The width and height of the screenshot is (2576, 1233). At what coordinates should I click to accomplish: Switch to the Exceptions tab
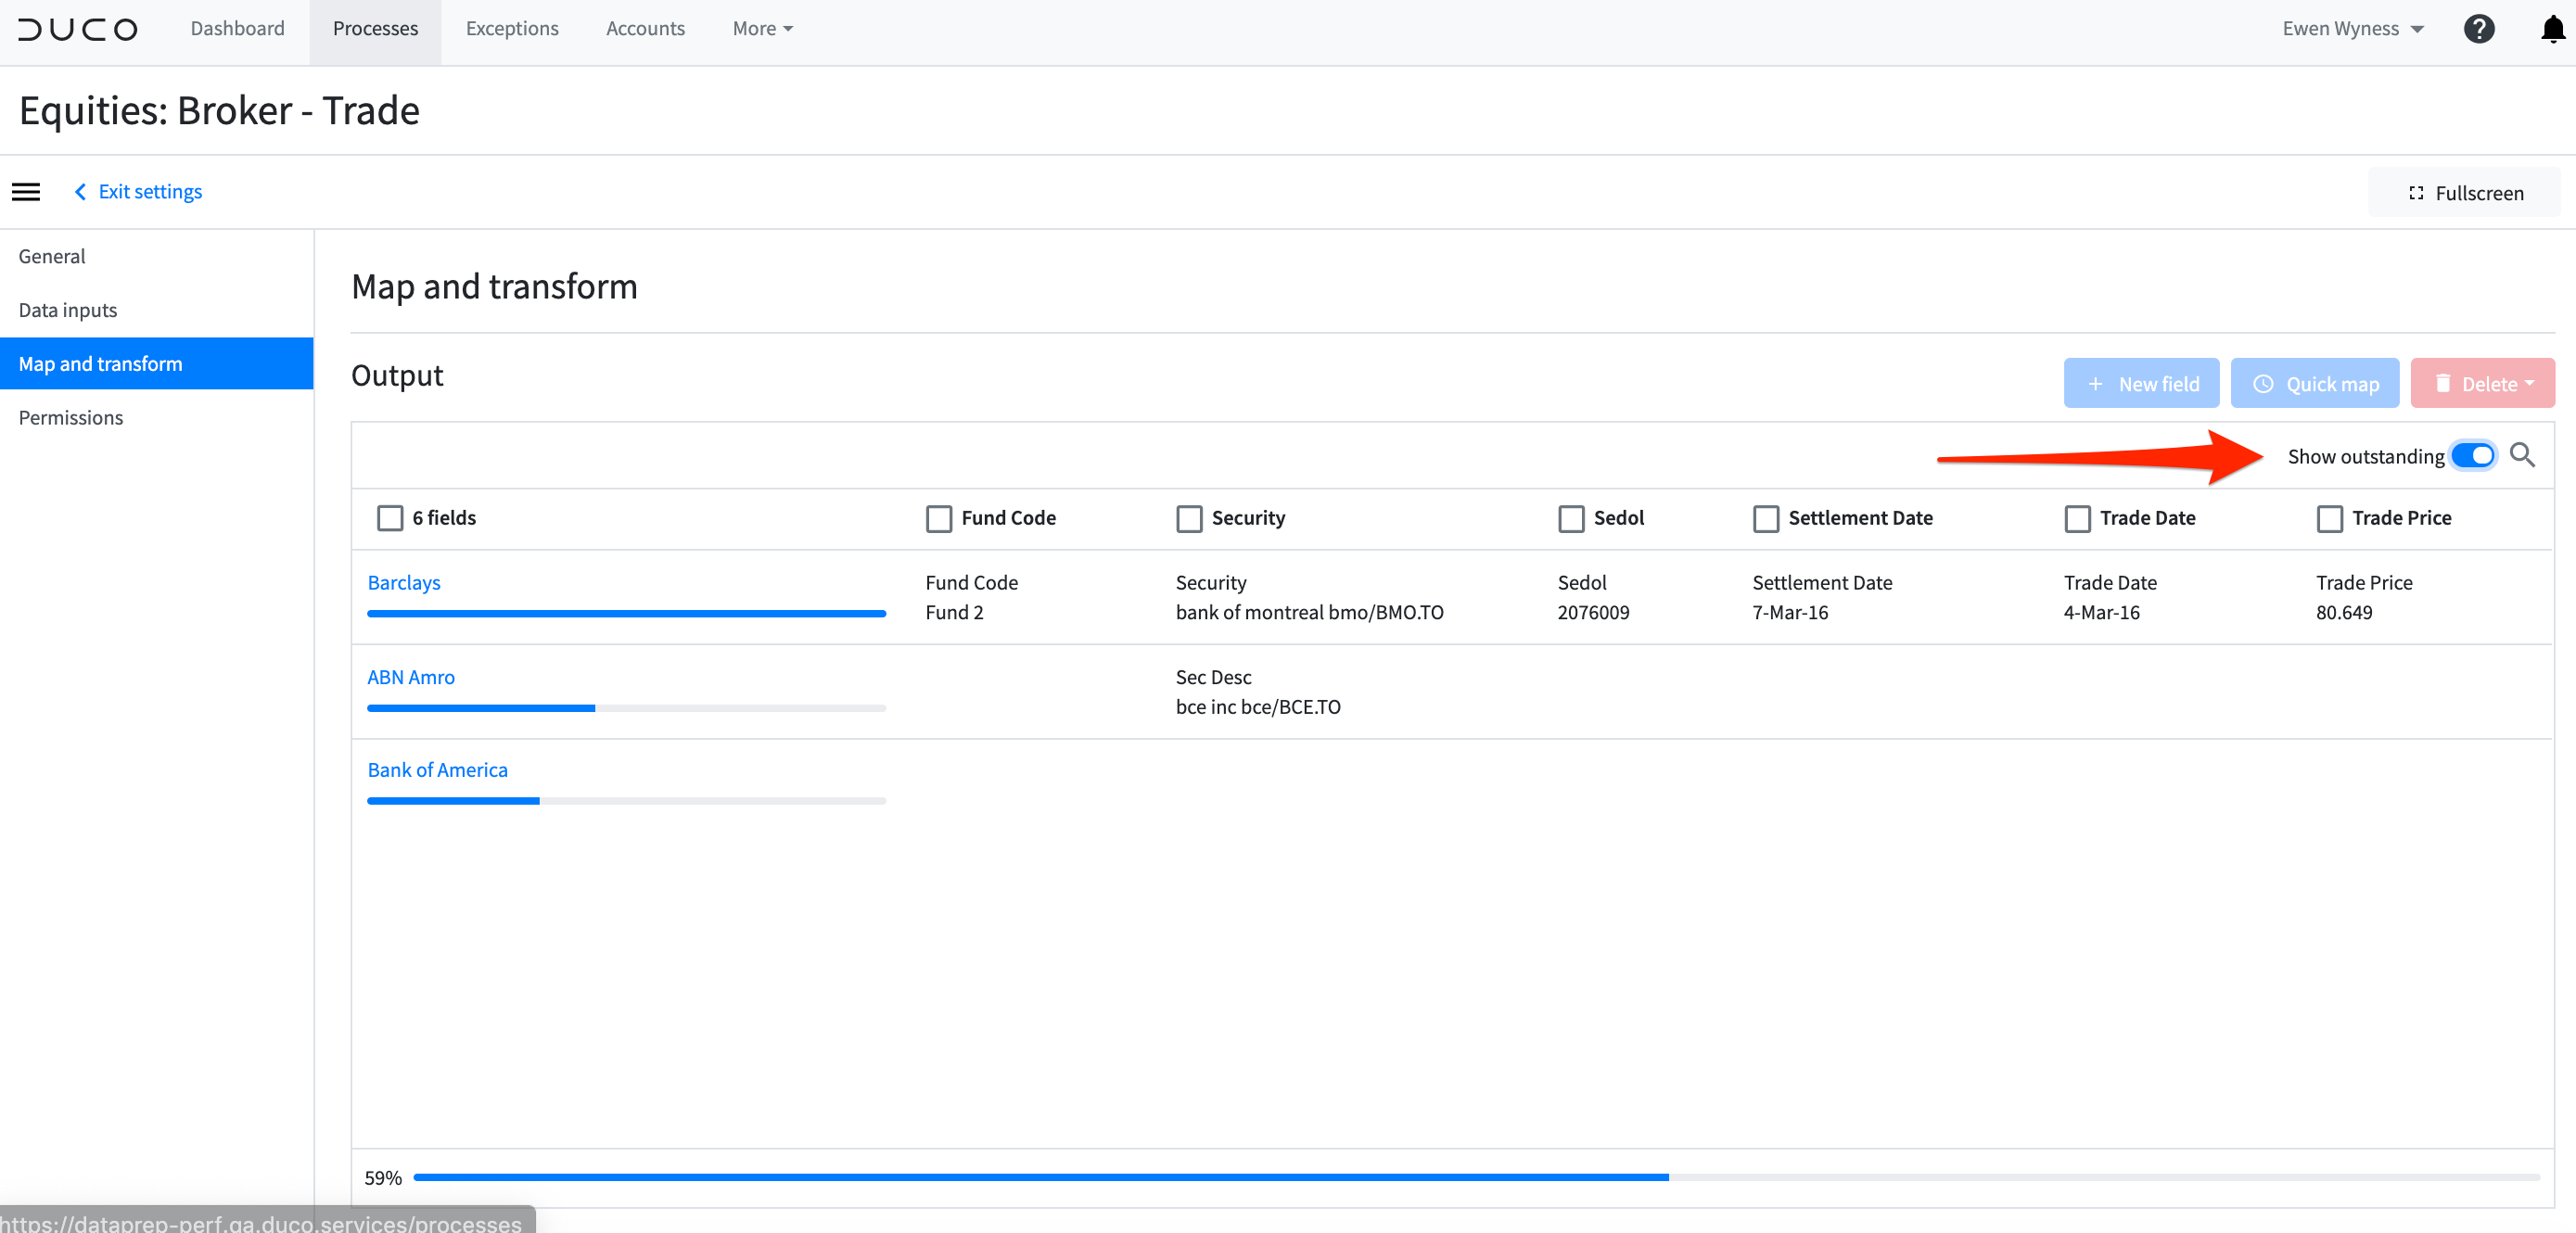click(512, 28)
